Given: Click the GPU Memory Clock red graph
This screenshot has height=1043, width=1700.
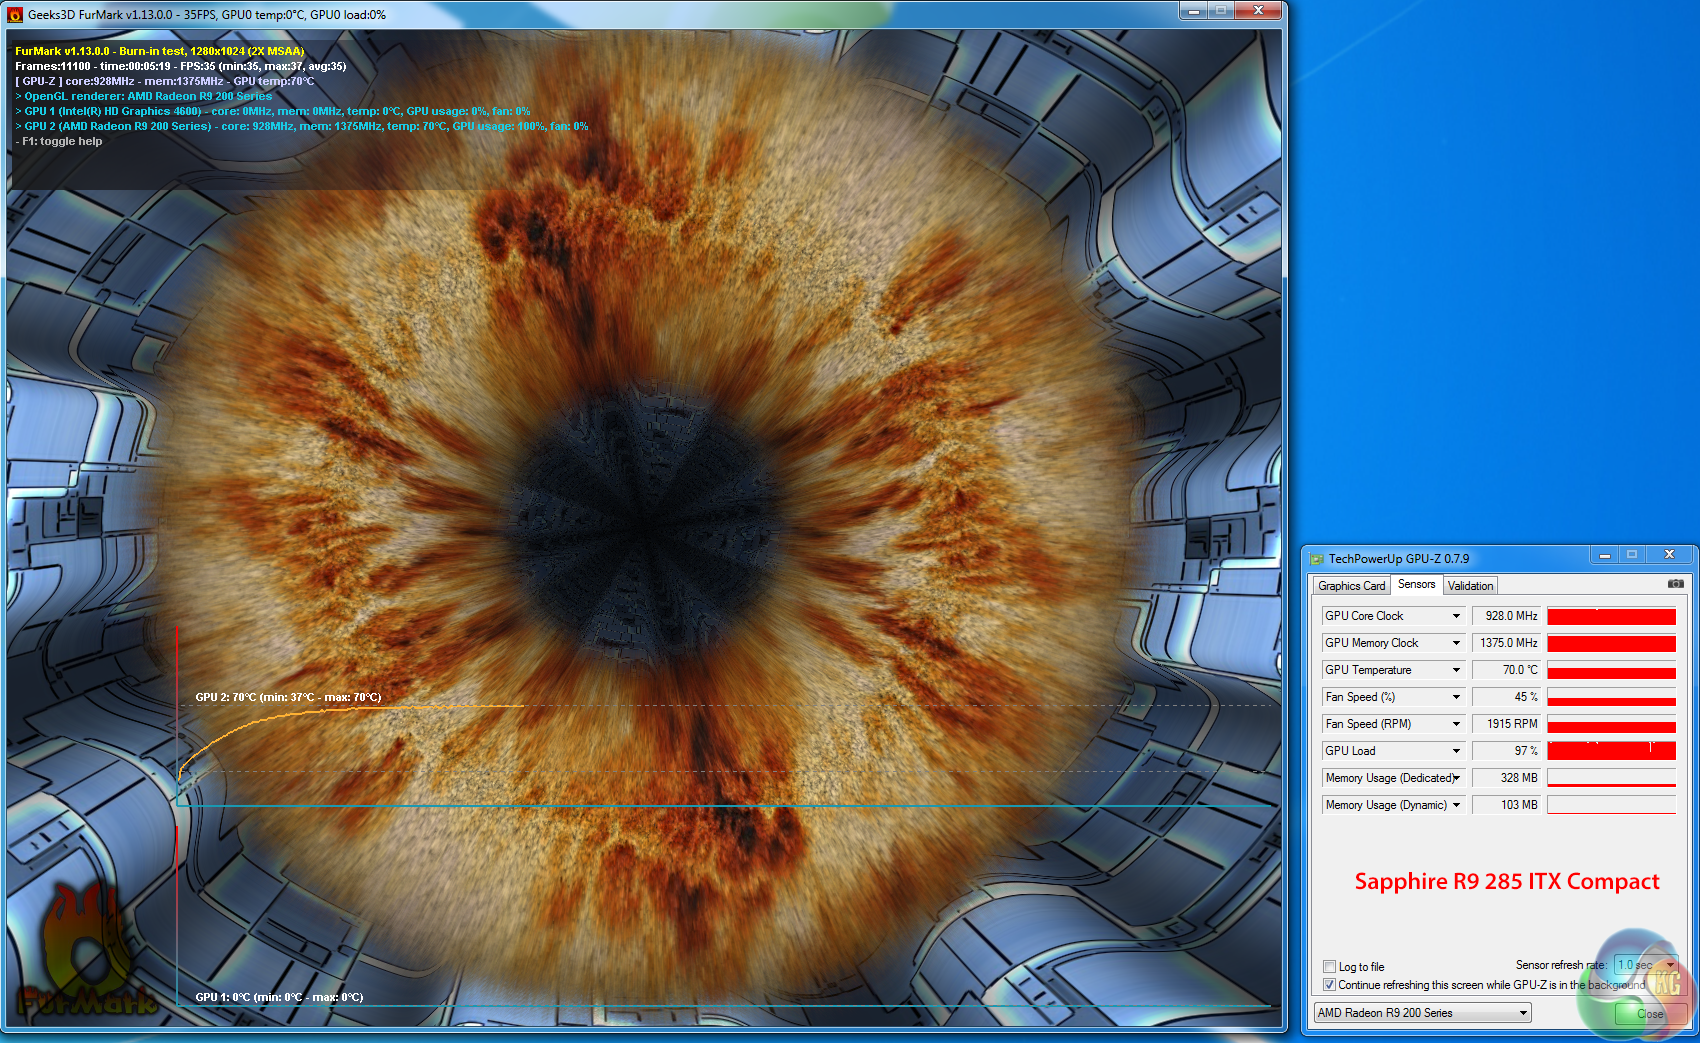Looking at the screenshot, I should click(1611, 643).
